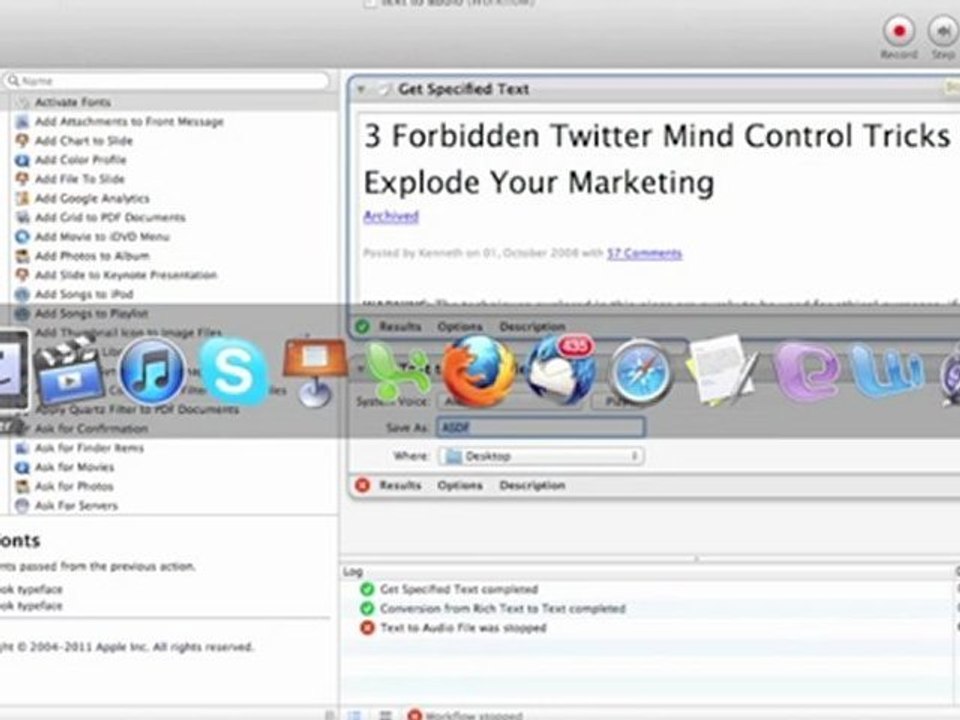The width and height of the screenshot is (960, 720).
Task: Click the icon beside Add Songs to iPod
Action: click(x=22, y=294)
